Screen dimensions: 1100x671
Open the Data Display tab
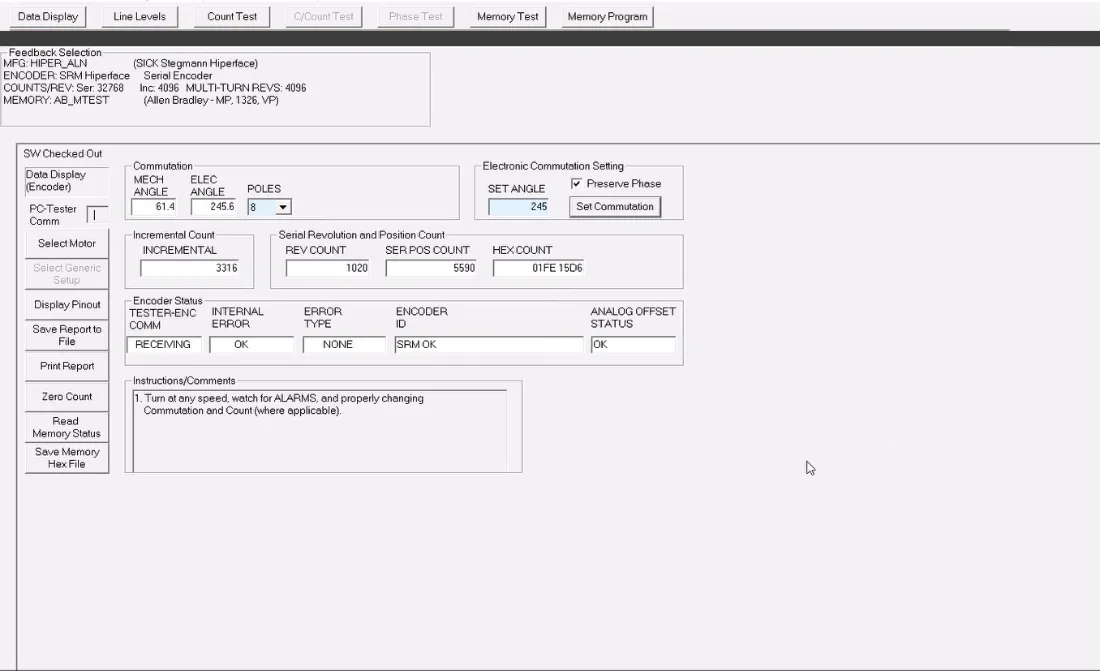click(x=48, y=16)
